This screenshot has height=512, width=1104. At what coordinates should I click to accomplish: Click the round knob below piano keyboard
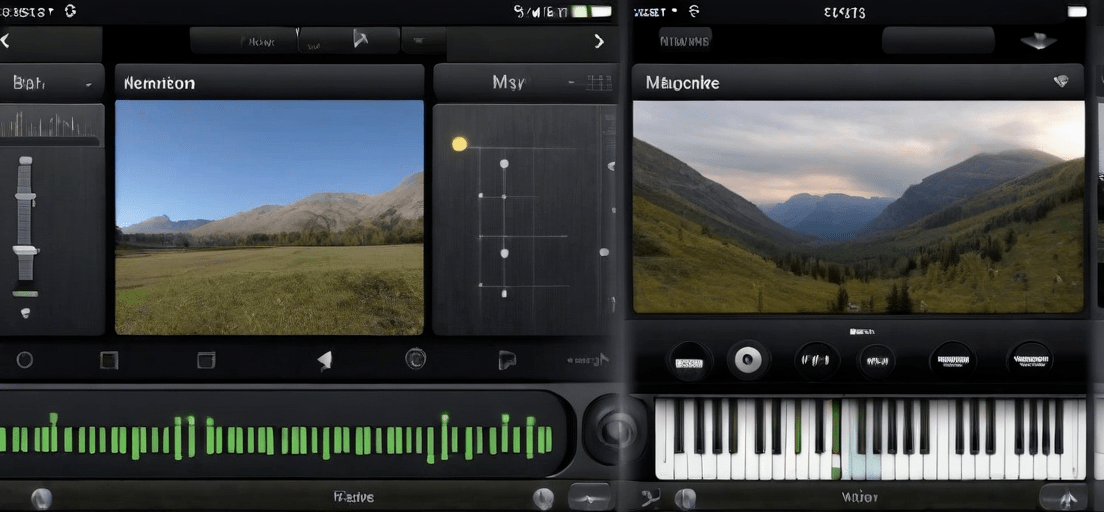(685, 499)
